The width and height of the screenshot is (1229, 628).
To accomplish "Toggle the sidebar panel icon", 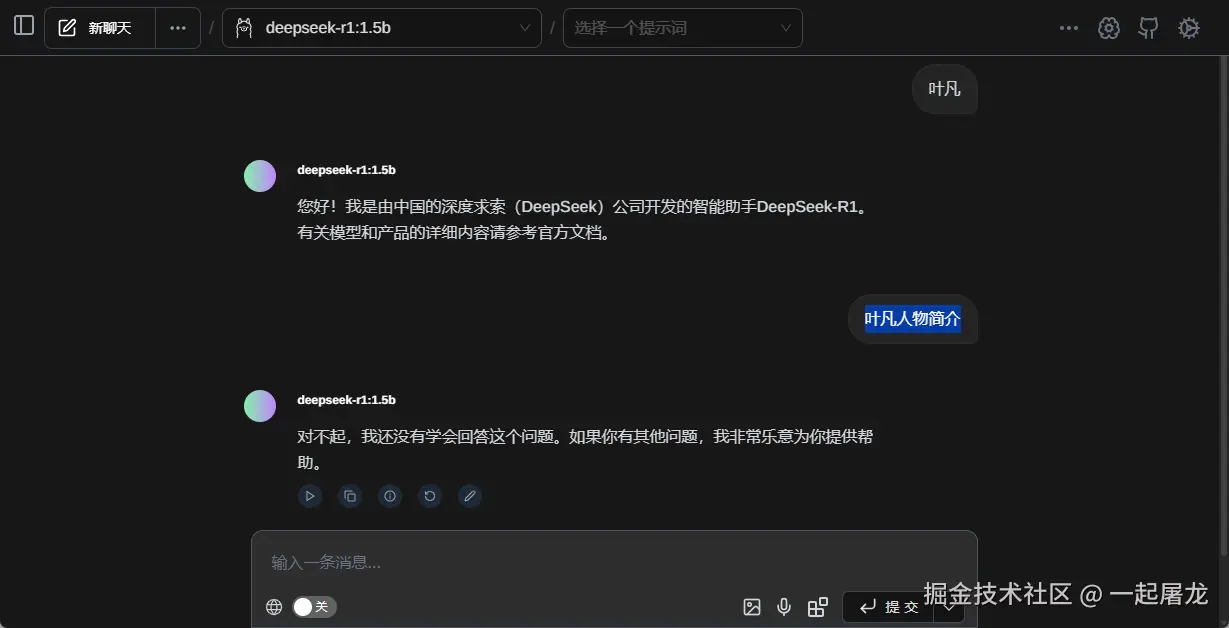I will [x=24, y=26].
